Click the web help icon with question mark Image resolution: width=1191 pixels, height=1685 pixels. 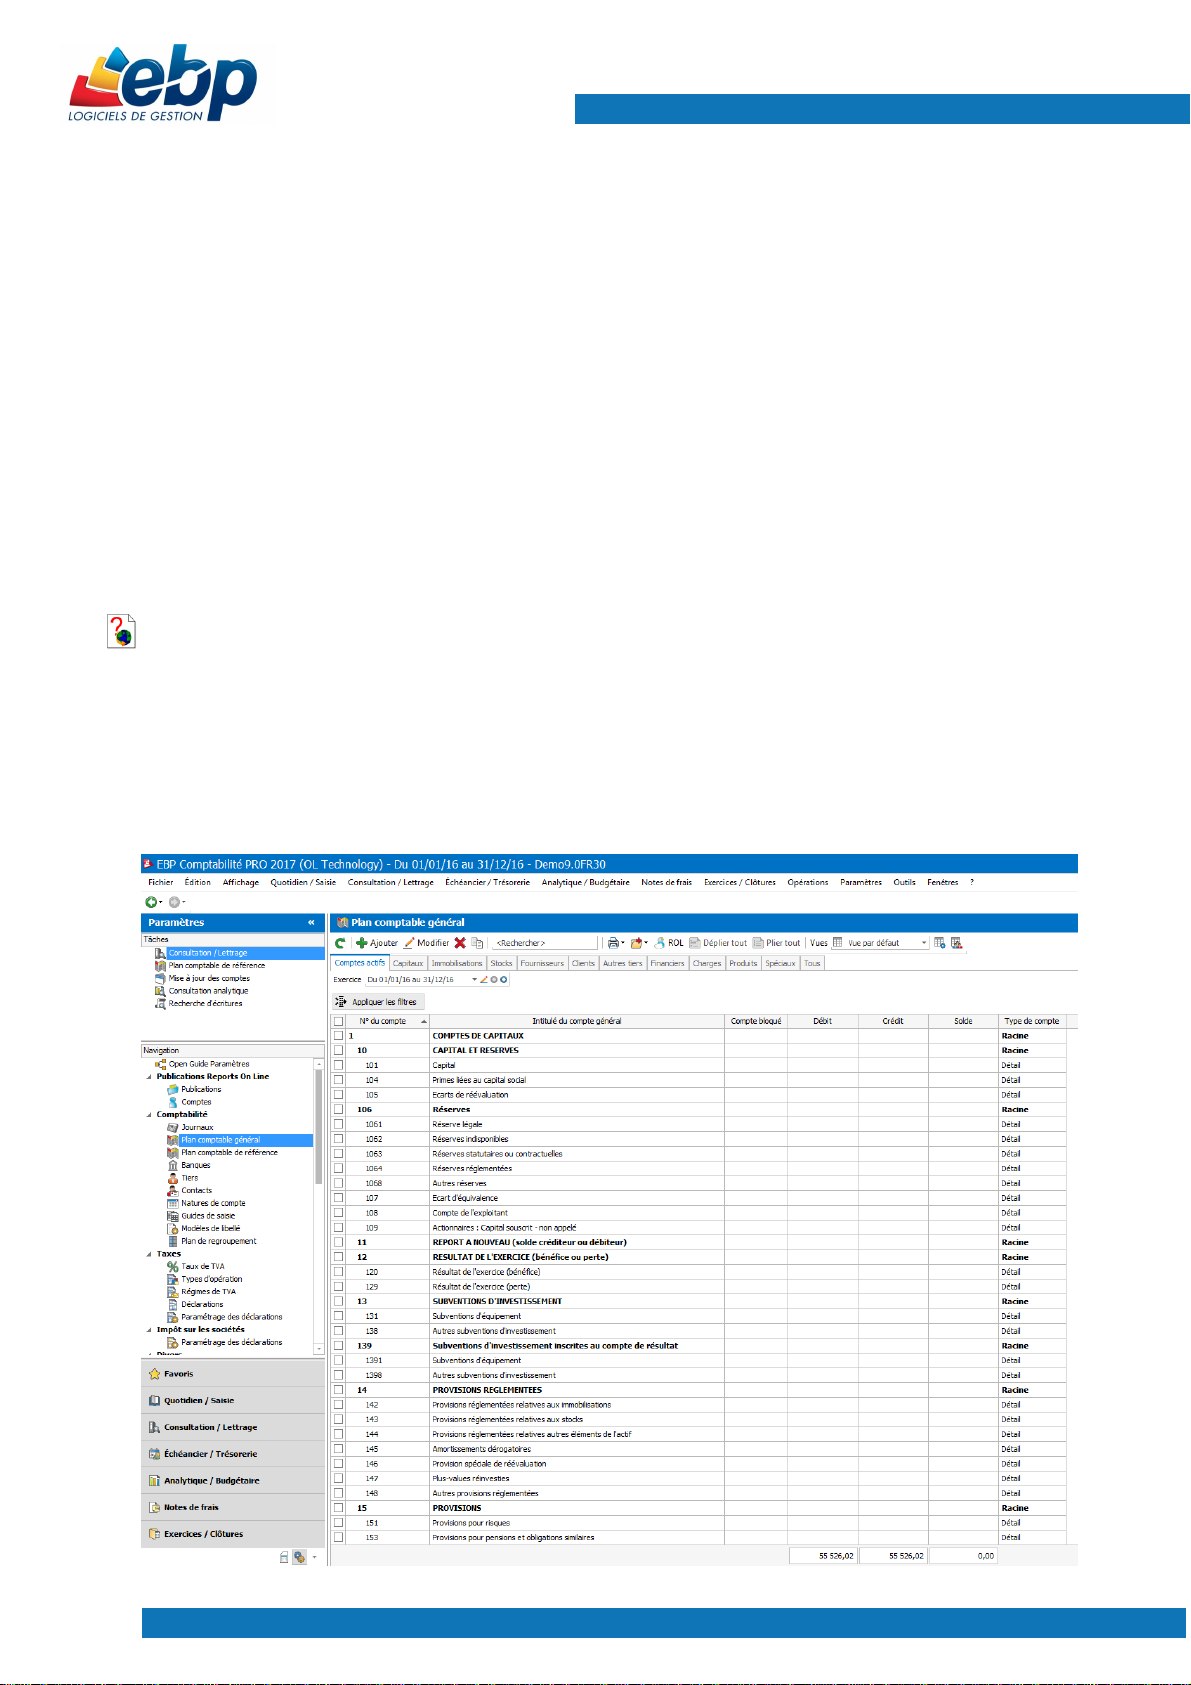(121, 632)
